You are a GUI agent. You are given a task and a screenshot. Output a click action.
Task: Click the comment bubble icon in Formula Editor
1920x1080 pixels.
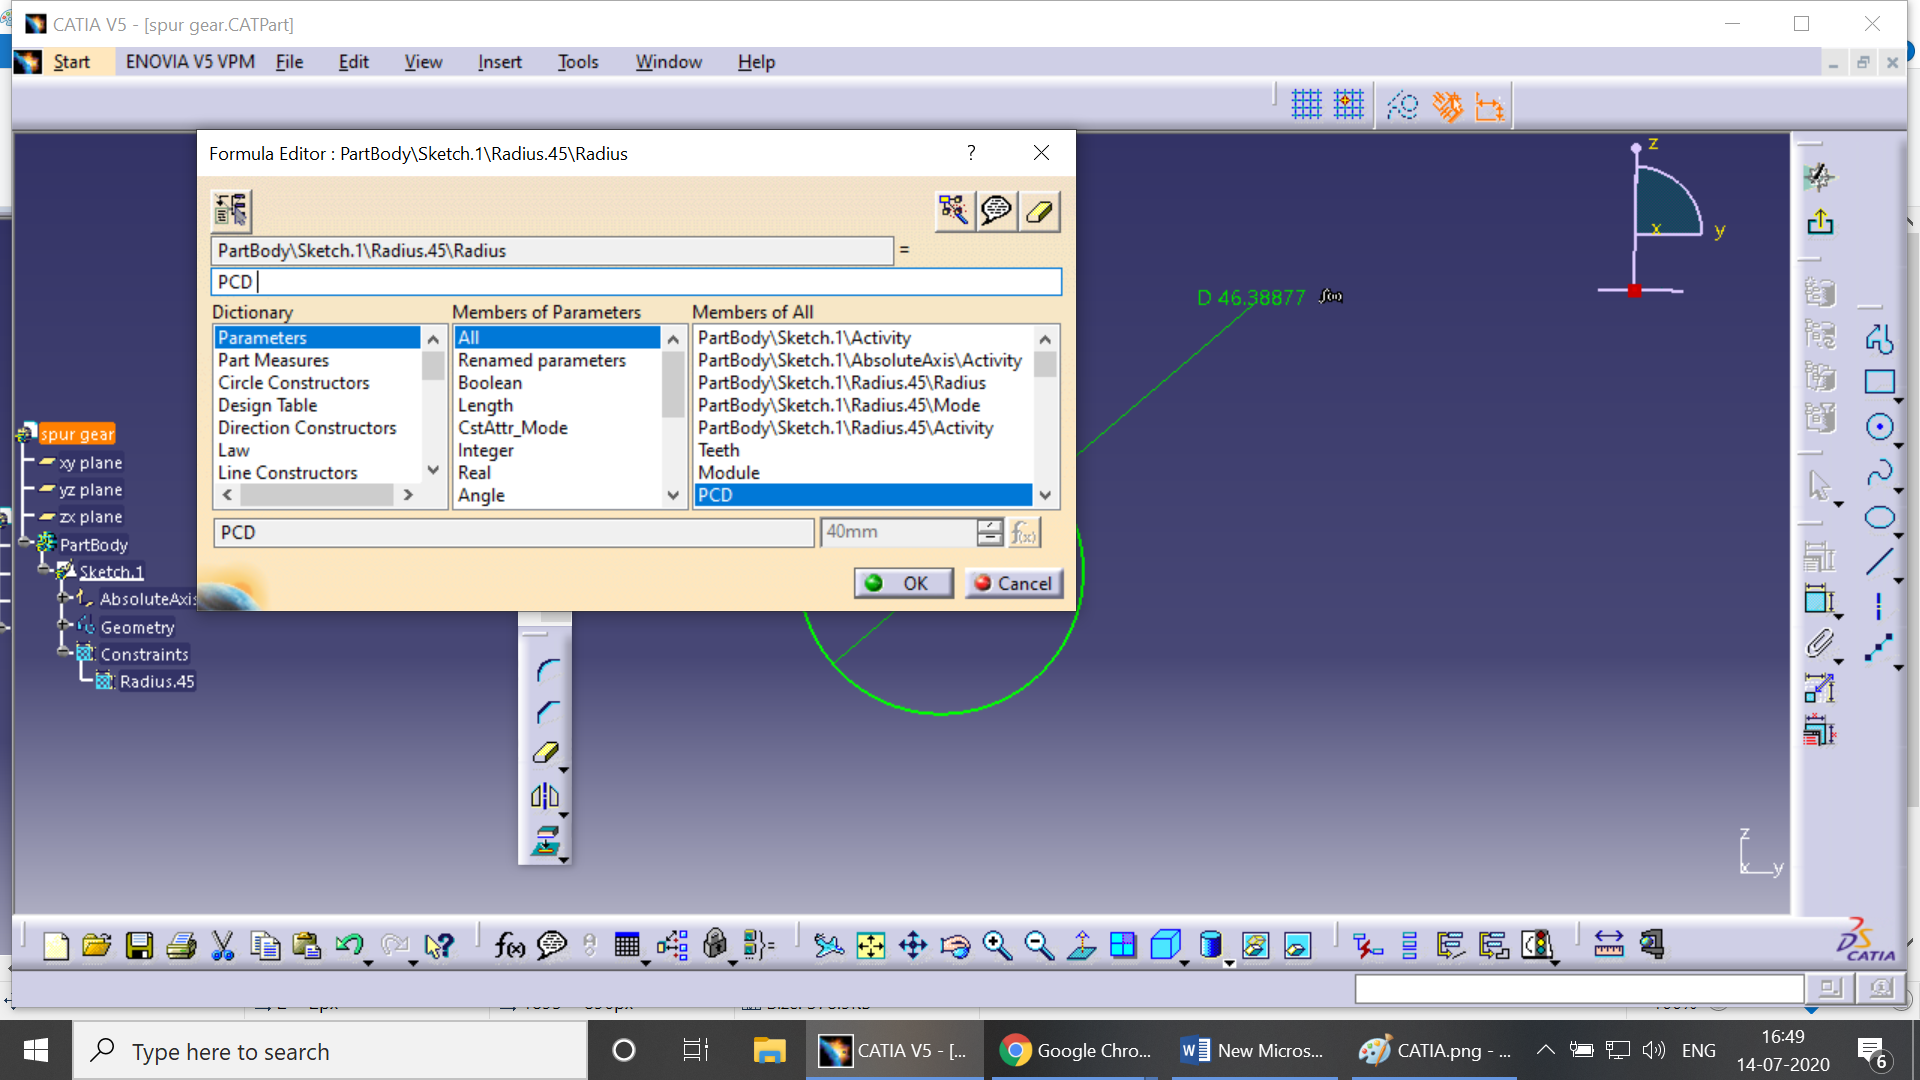coord(997,211)
